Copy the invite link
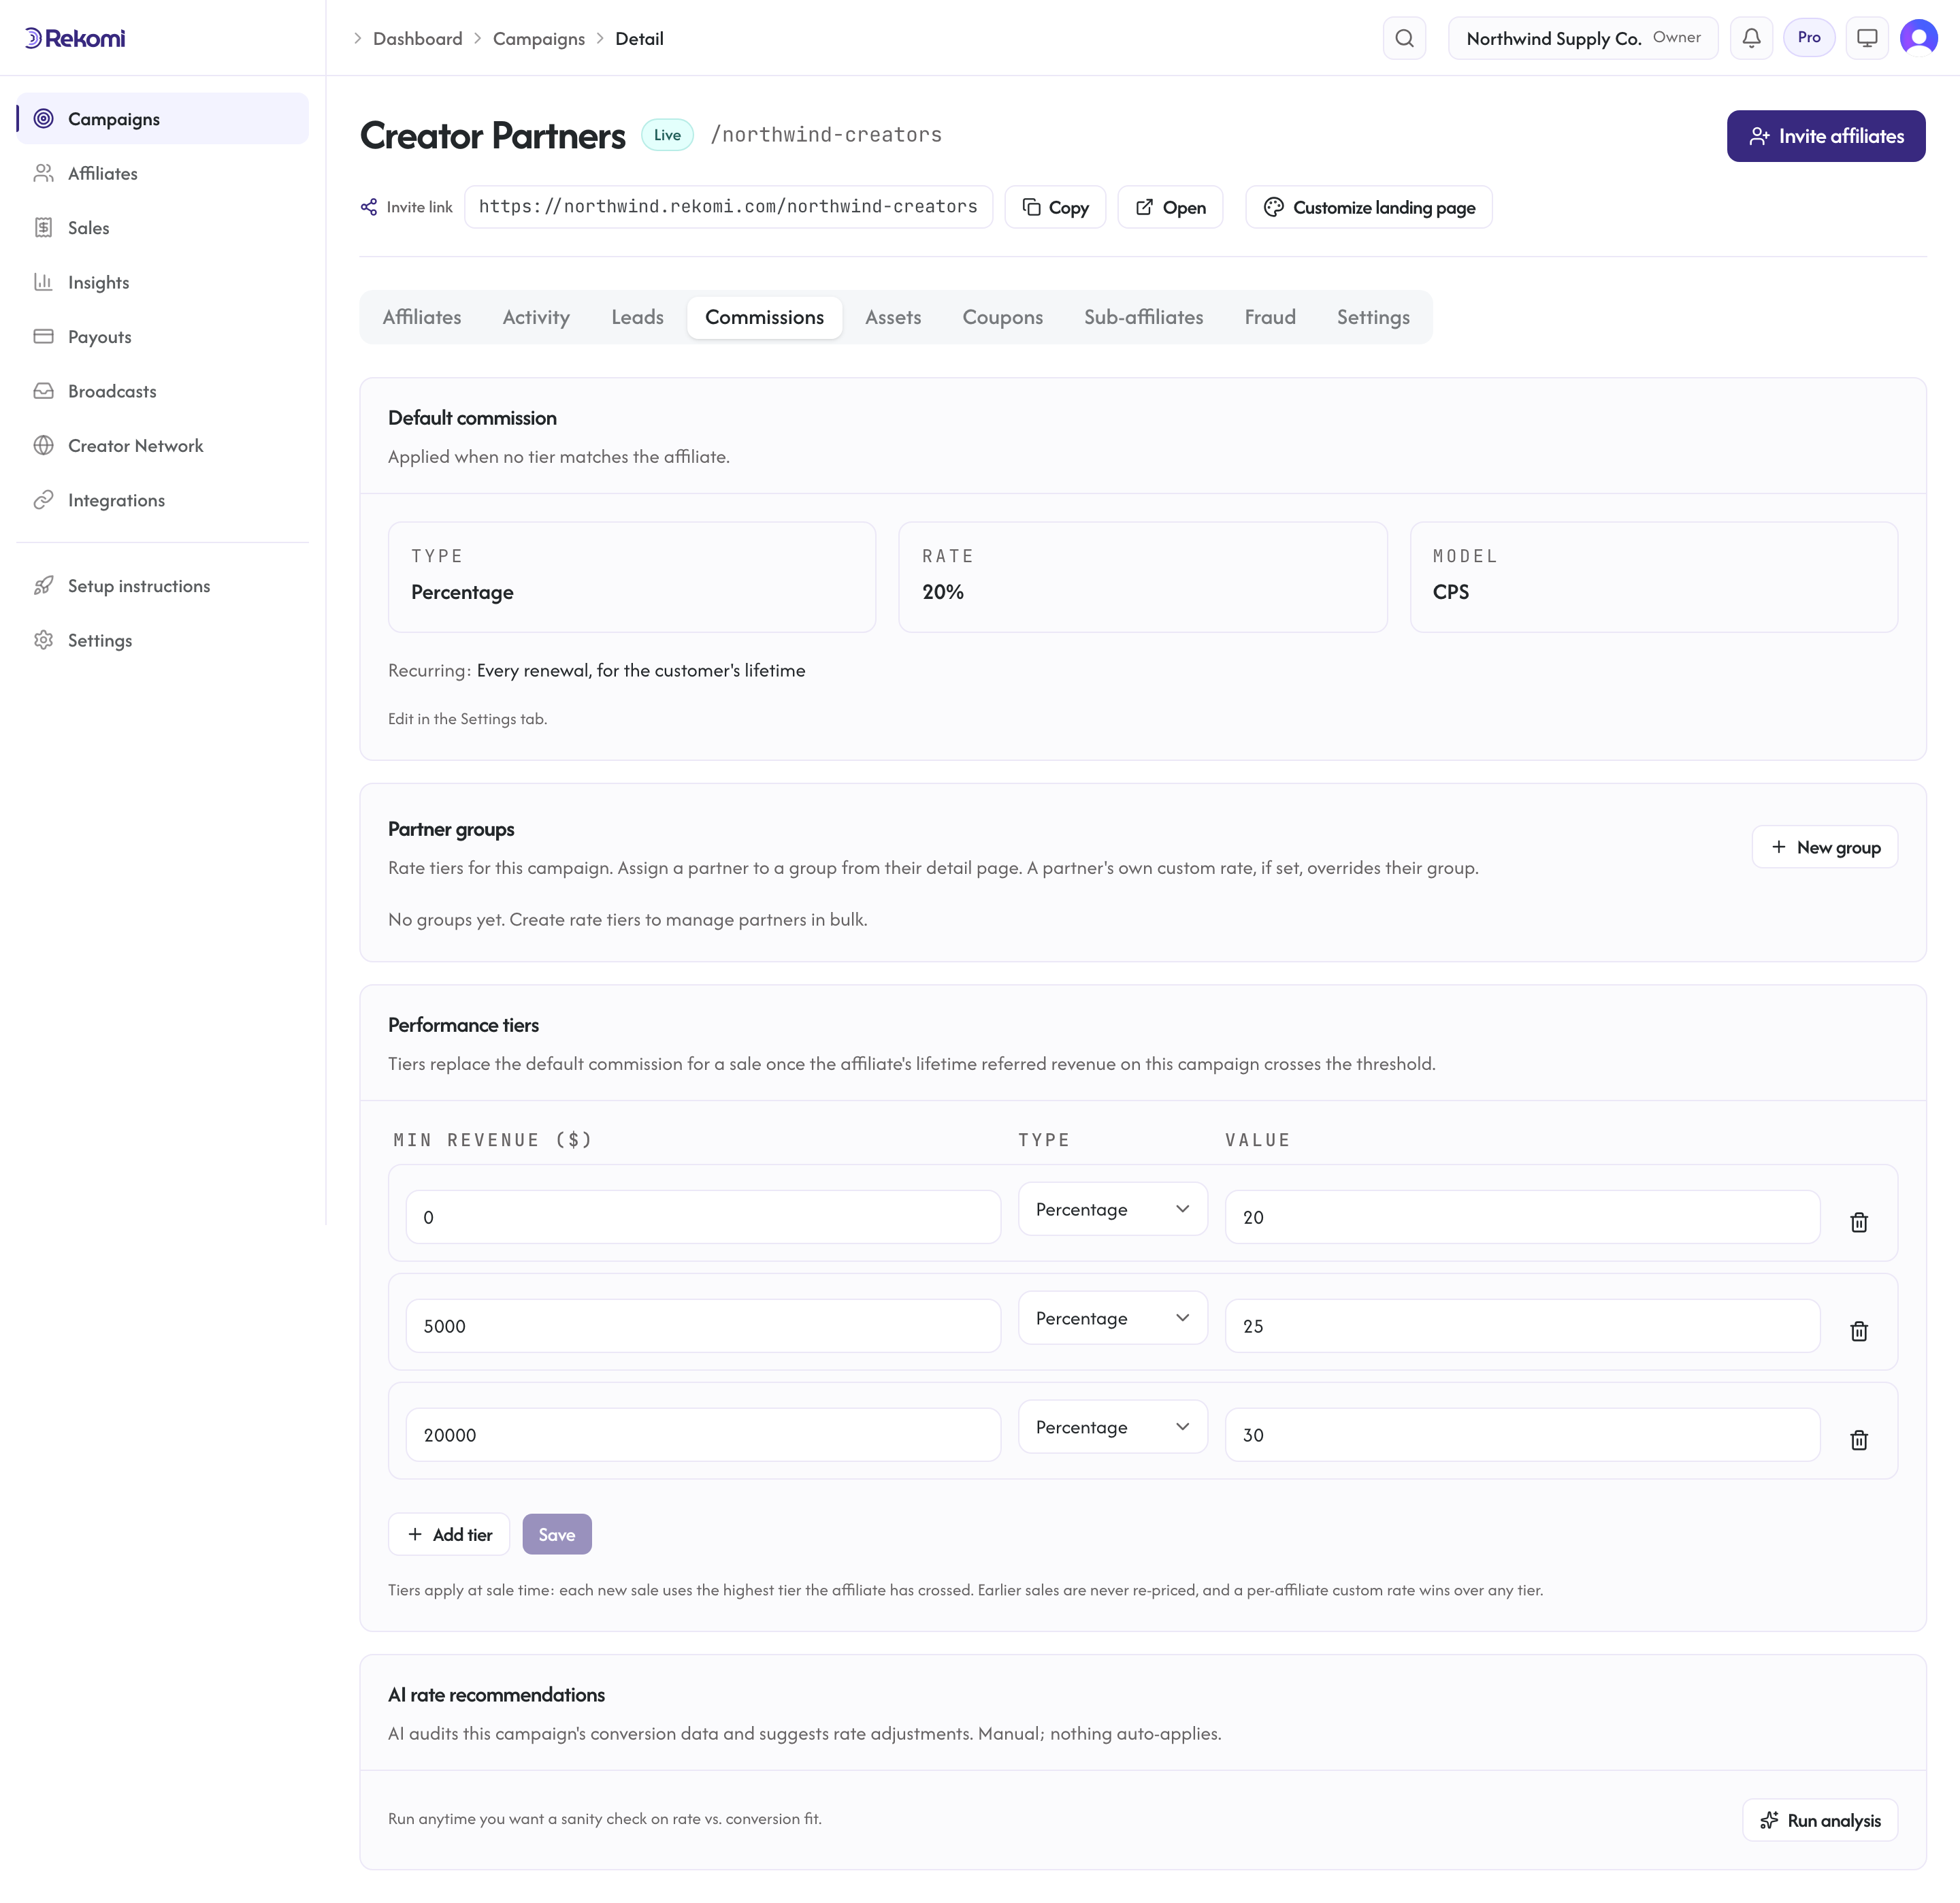Viewport: 1960px width, 1903px height. pos(1055,207)
